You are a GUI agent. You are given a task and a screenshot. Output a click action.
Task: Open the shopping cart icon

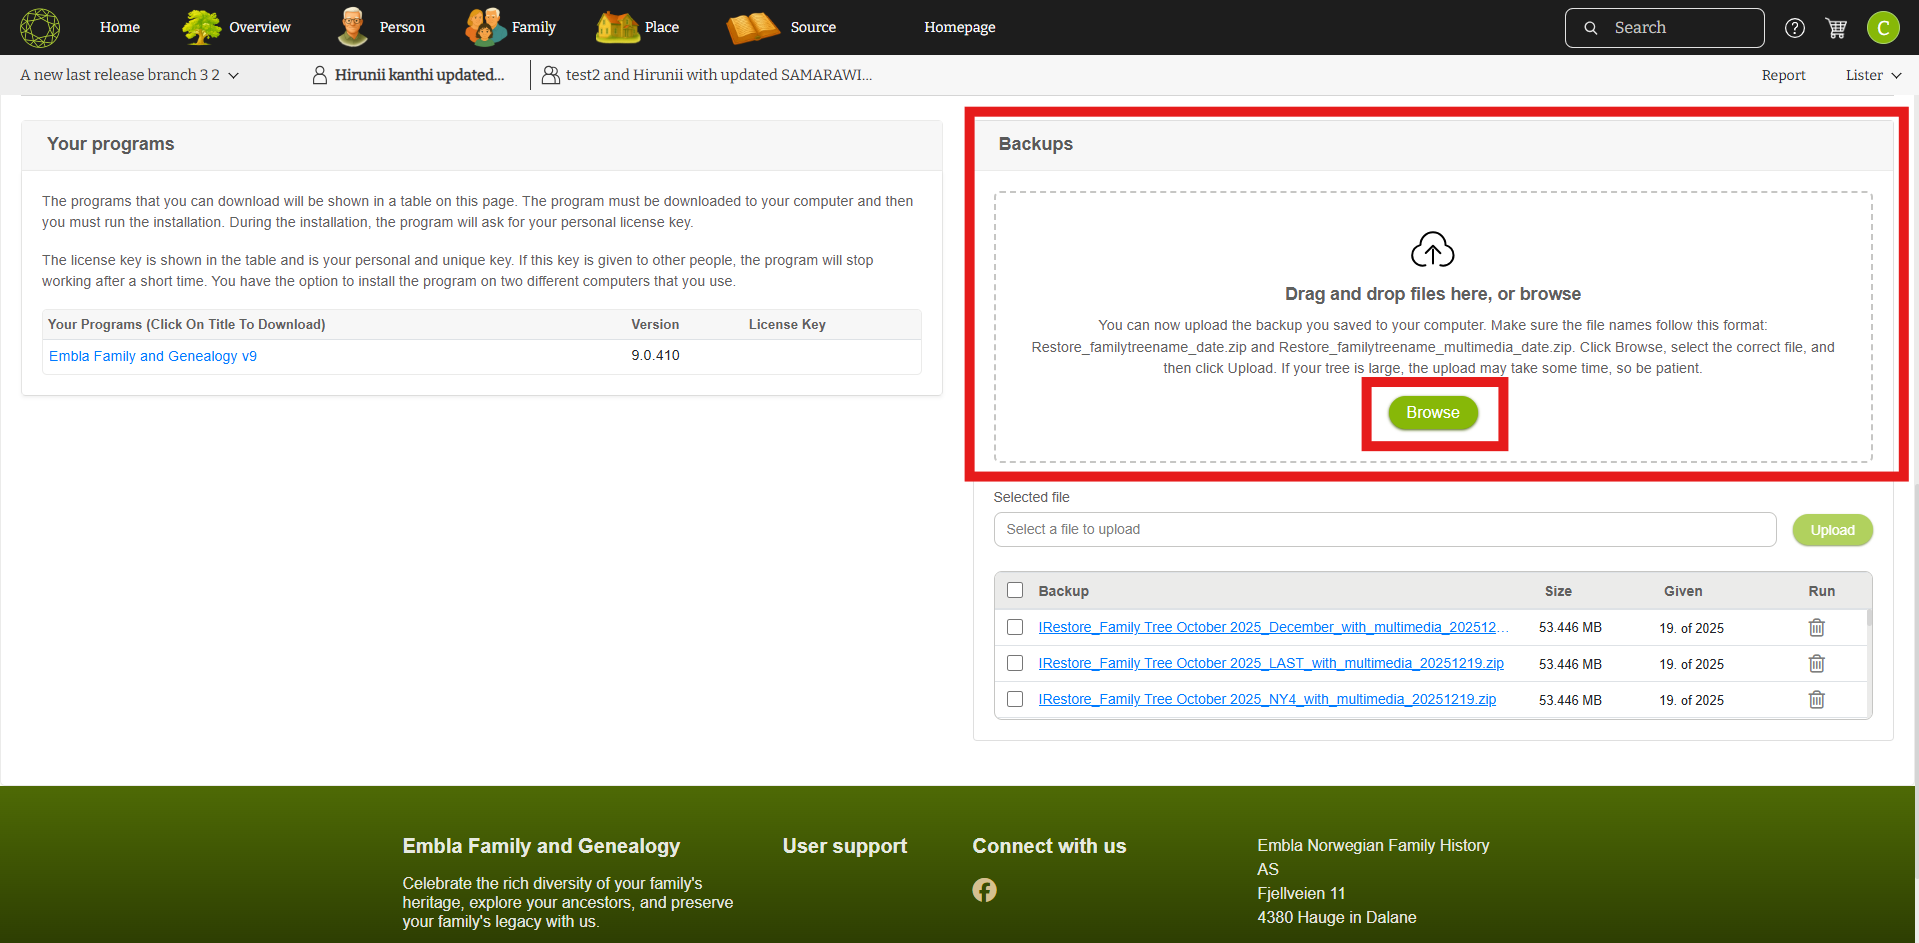[x=1836, y=28]
